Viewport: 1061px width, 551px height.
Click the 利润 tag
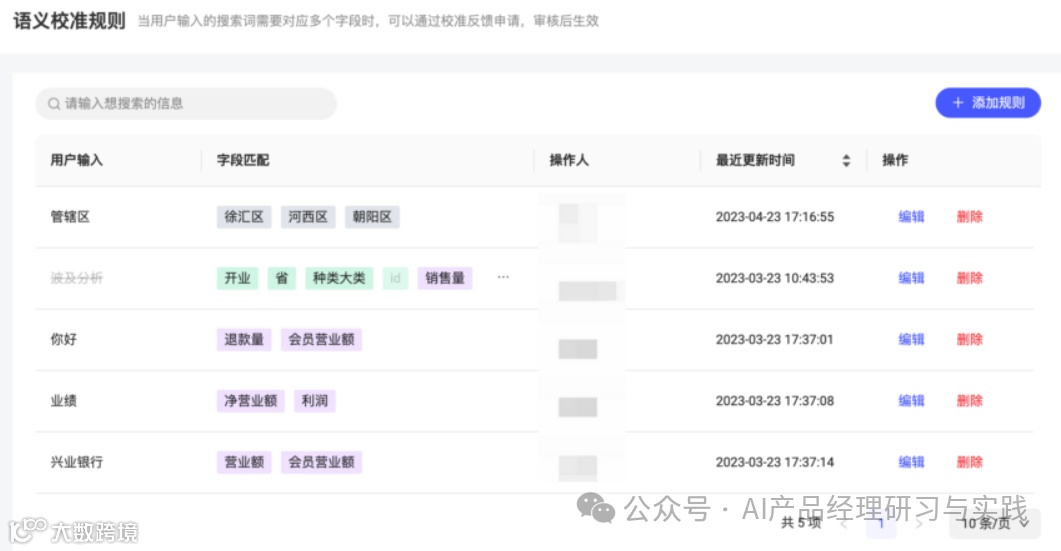(x=315, y=401)
